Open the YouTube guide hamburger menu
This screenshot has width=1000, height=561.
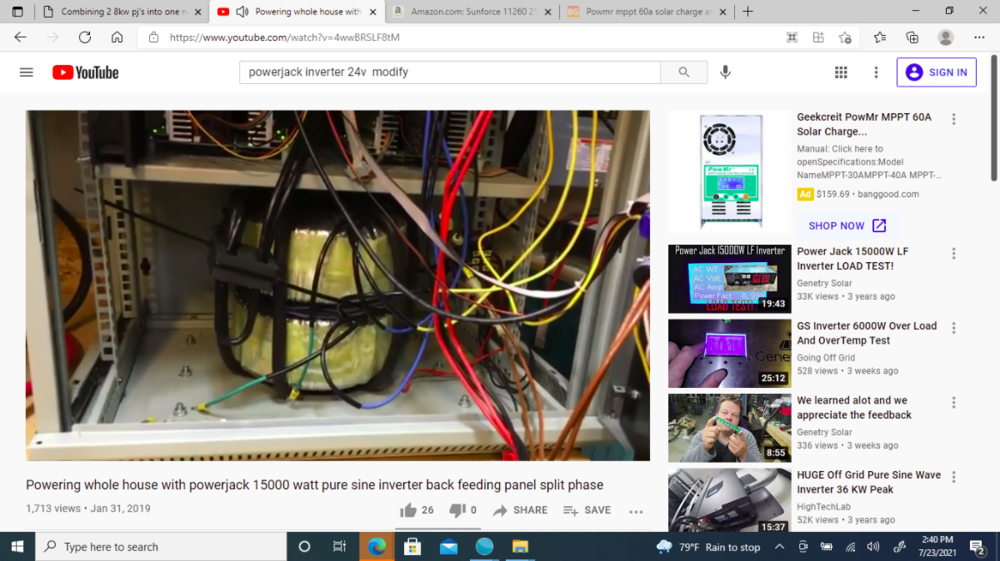click(x=26, y=72)
